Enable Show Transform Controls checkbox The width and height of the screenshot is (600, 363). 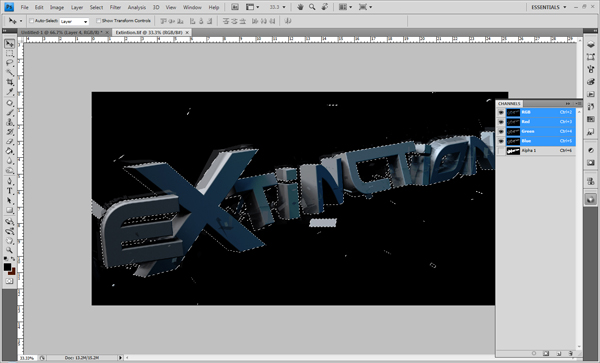coord(98,21)
